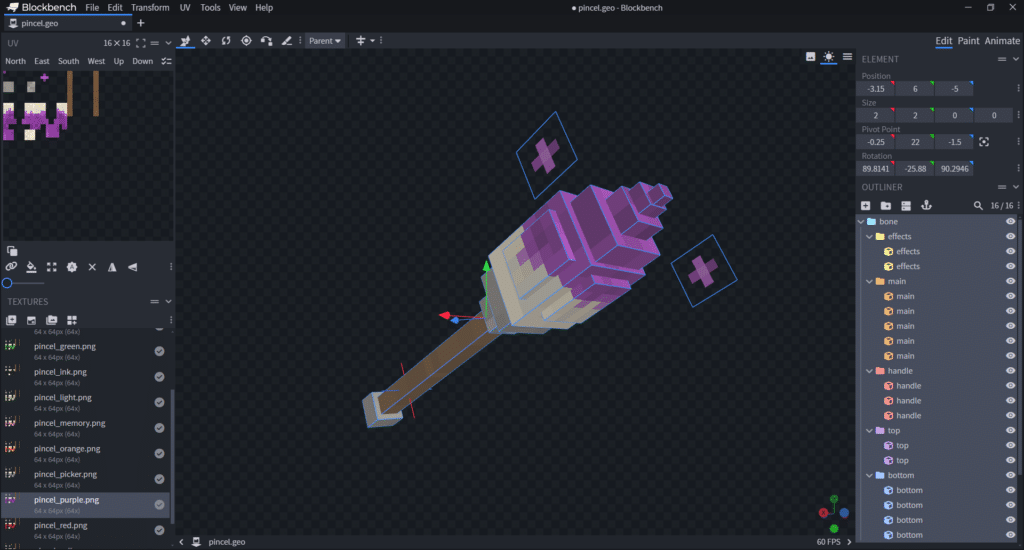Open the viewport hamburger menu
The width and height of the screenshot is (1024, 550).
tap(848, 57)
